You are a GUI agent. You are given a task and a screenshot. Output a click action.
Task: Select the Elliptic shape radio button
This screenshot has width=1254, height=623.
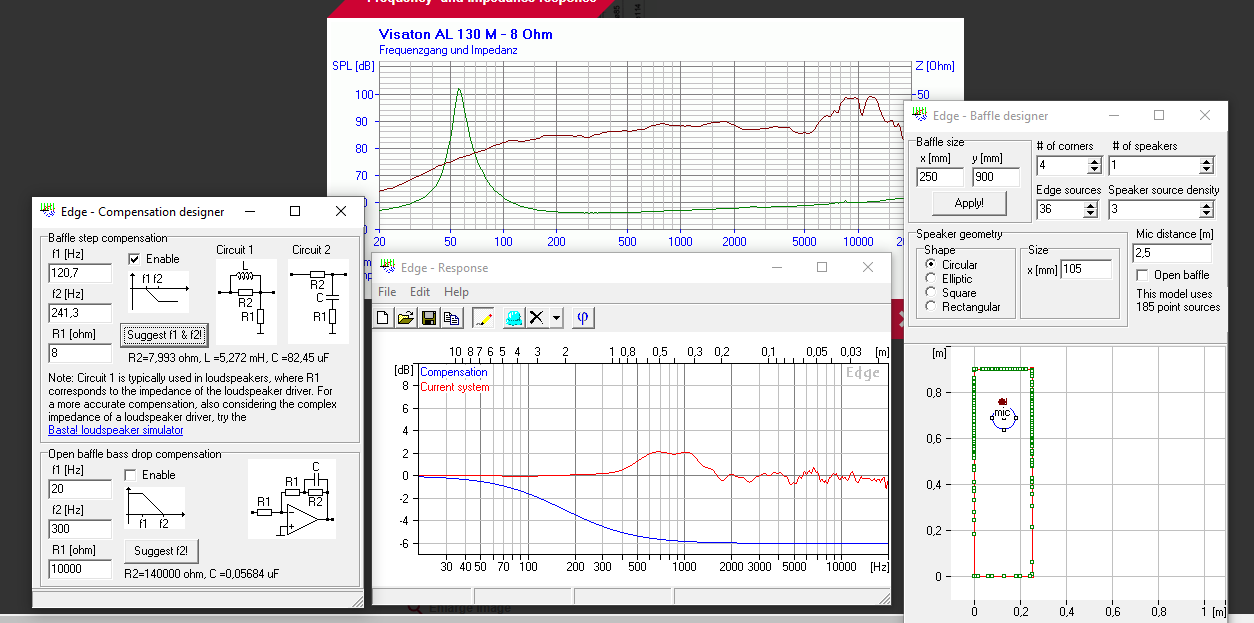(932, 279)
